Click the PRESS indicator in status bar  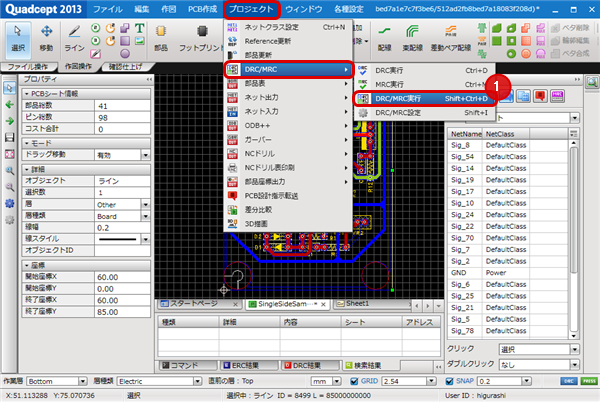click(x=589, y=381)
